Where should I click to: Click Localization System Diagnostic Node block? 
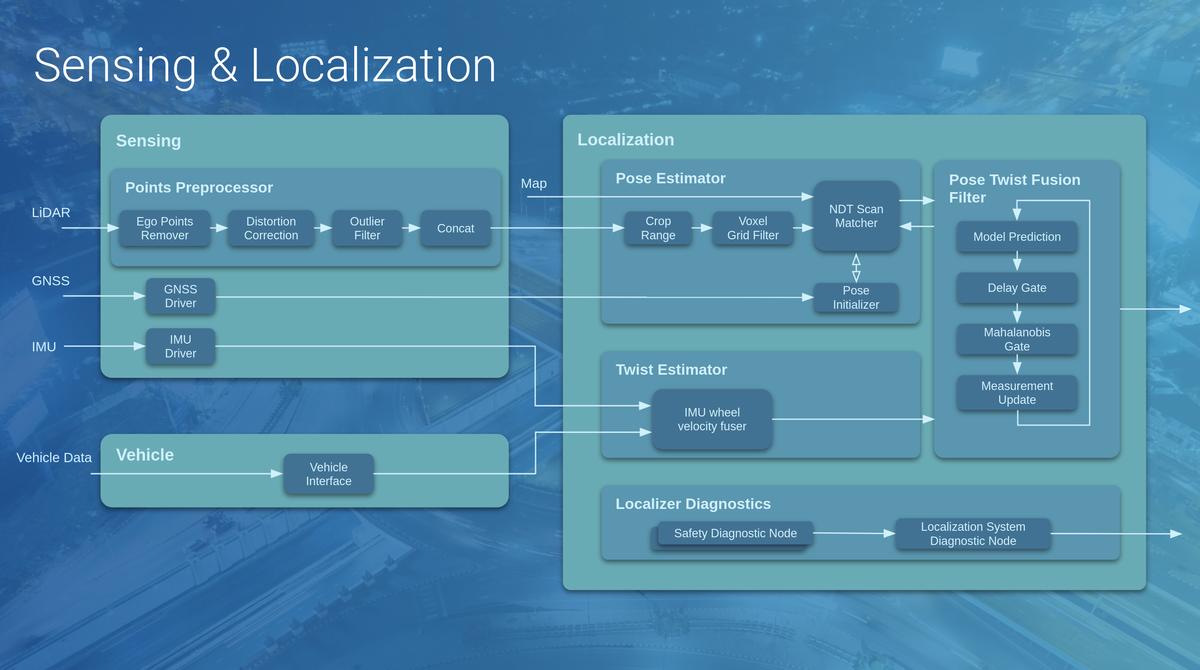[973, 533]
